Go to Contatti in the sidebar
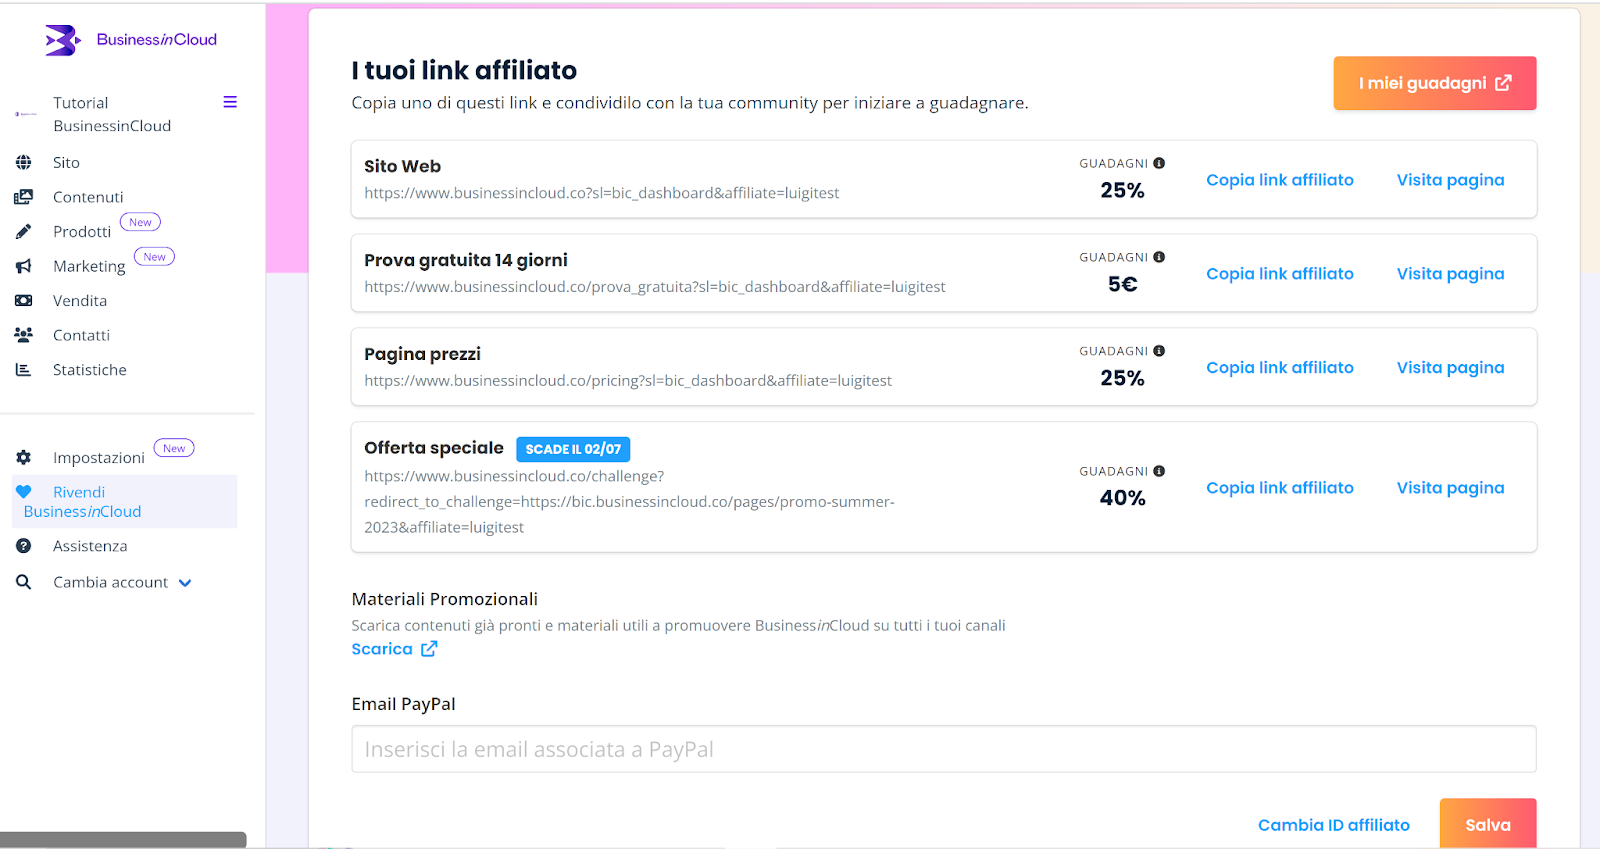The height and width of the screenshot is (849, 1600). (81, 335)
